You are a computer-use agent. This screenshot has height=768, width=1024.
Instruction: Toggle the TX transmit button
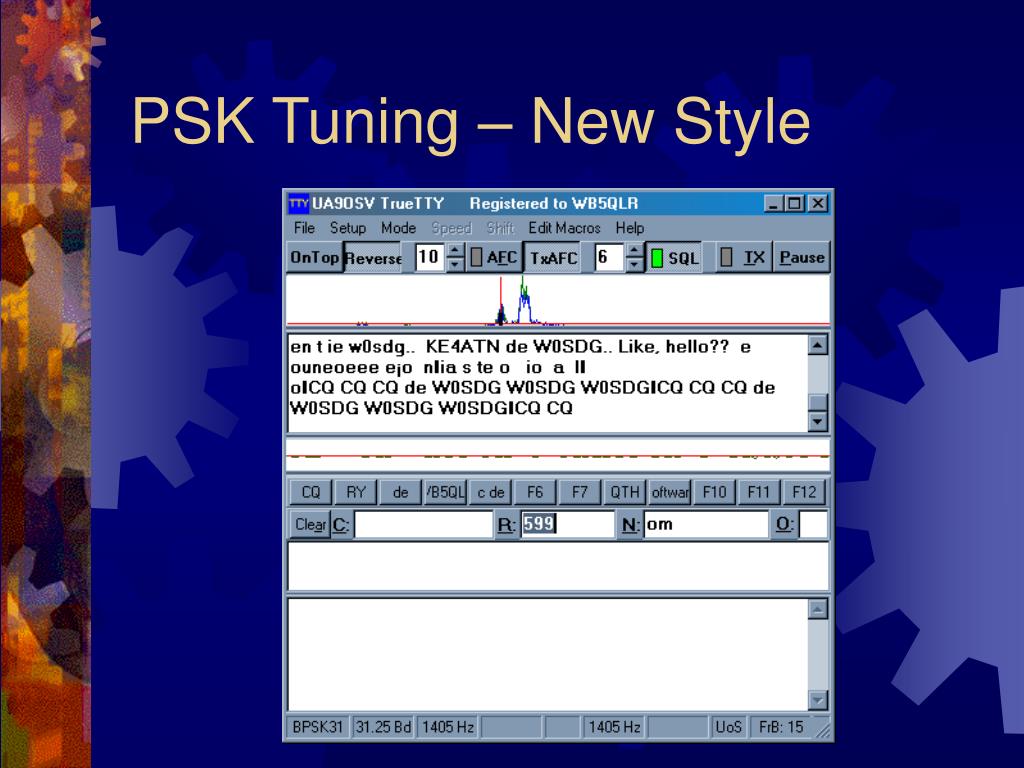point(743,257)
